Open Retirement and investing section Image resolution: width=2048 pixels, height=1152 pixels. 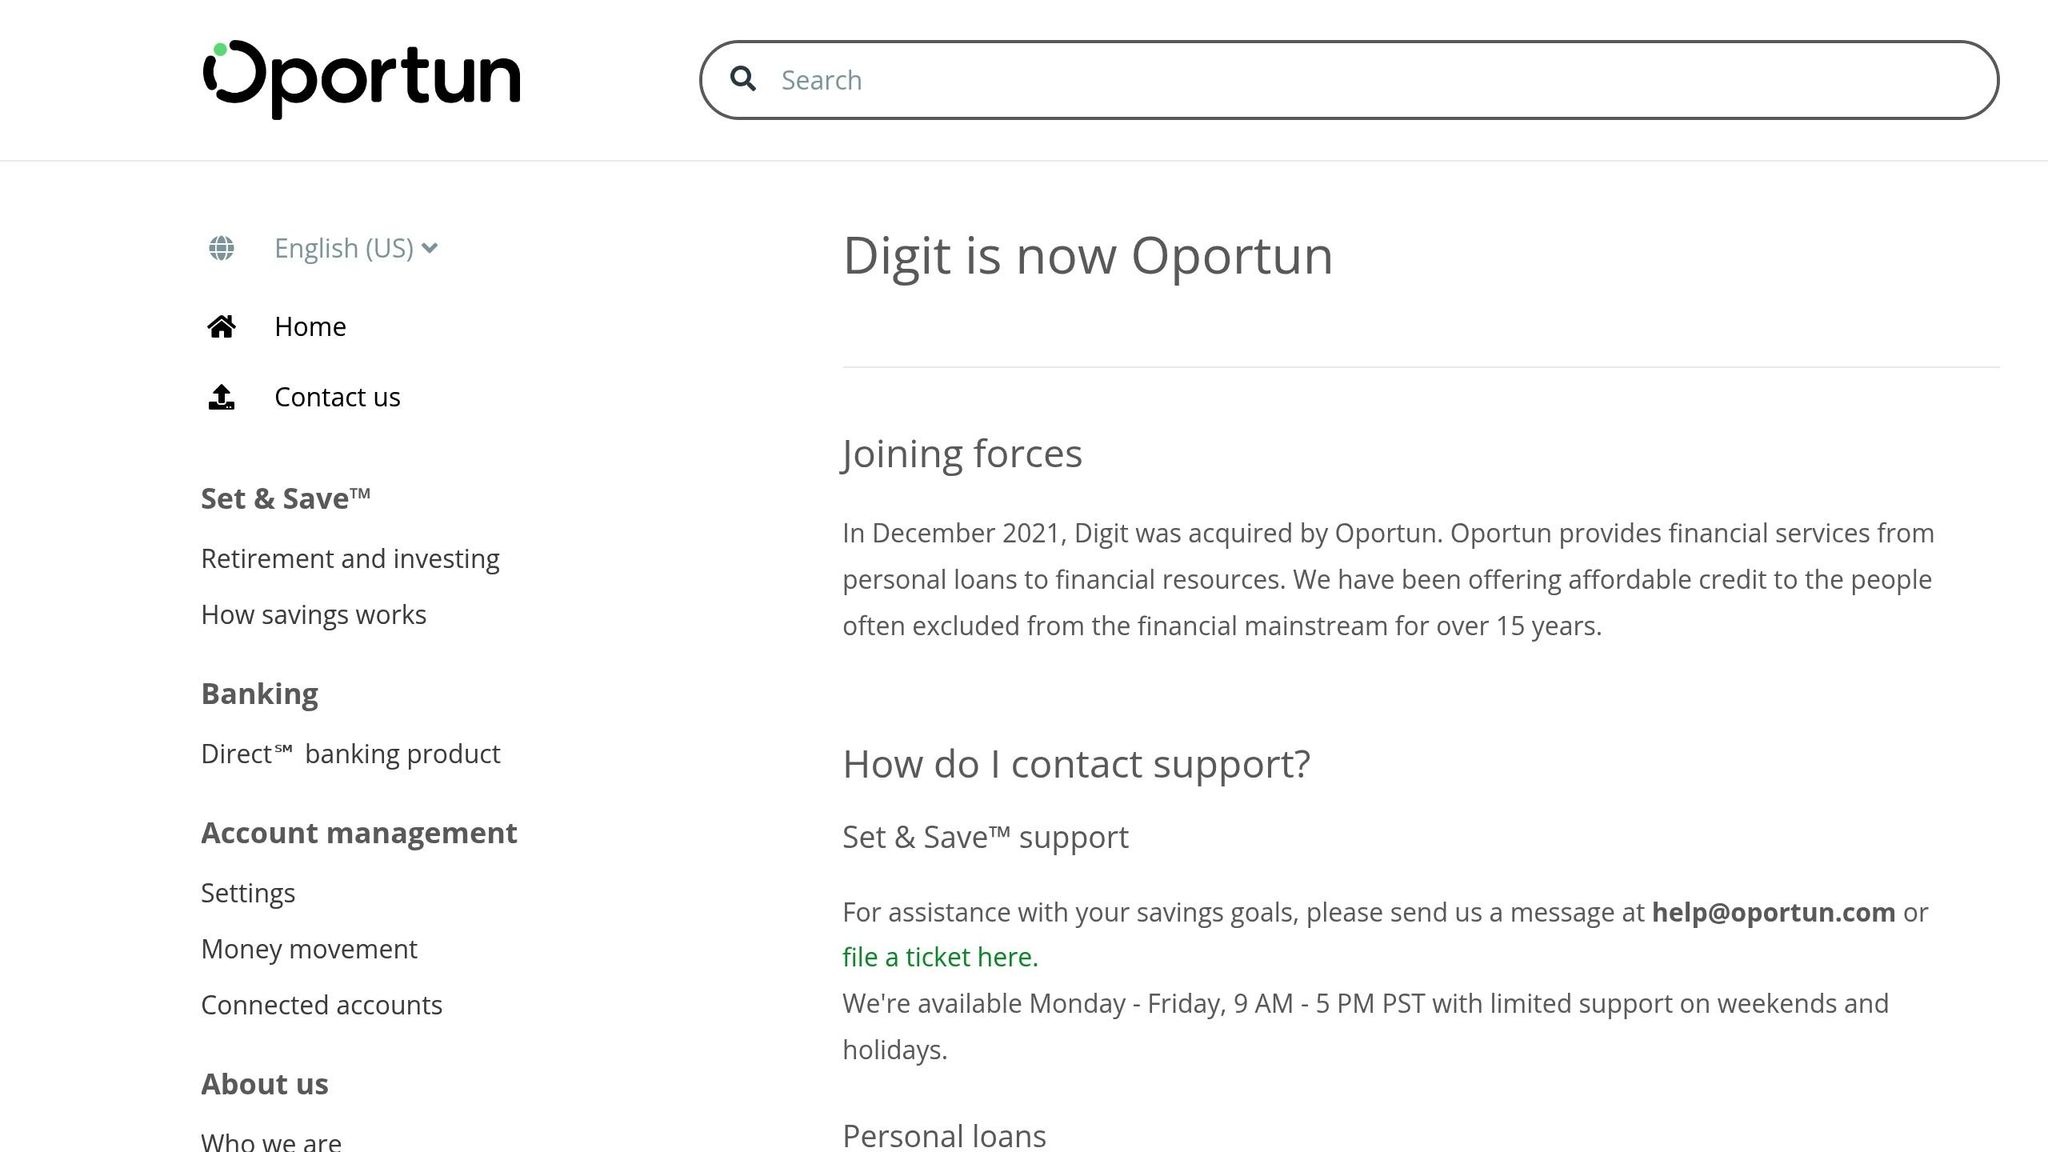point(350,559)
